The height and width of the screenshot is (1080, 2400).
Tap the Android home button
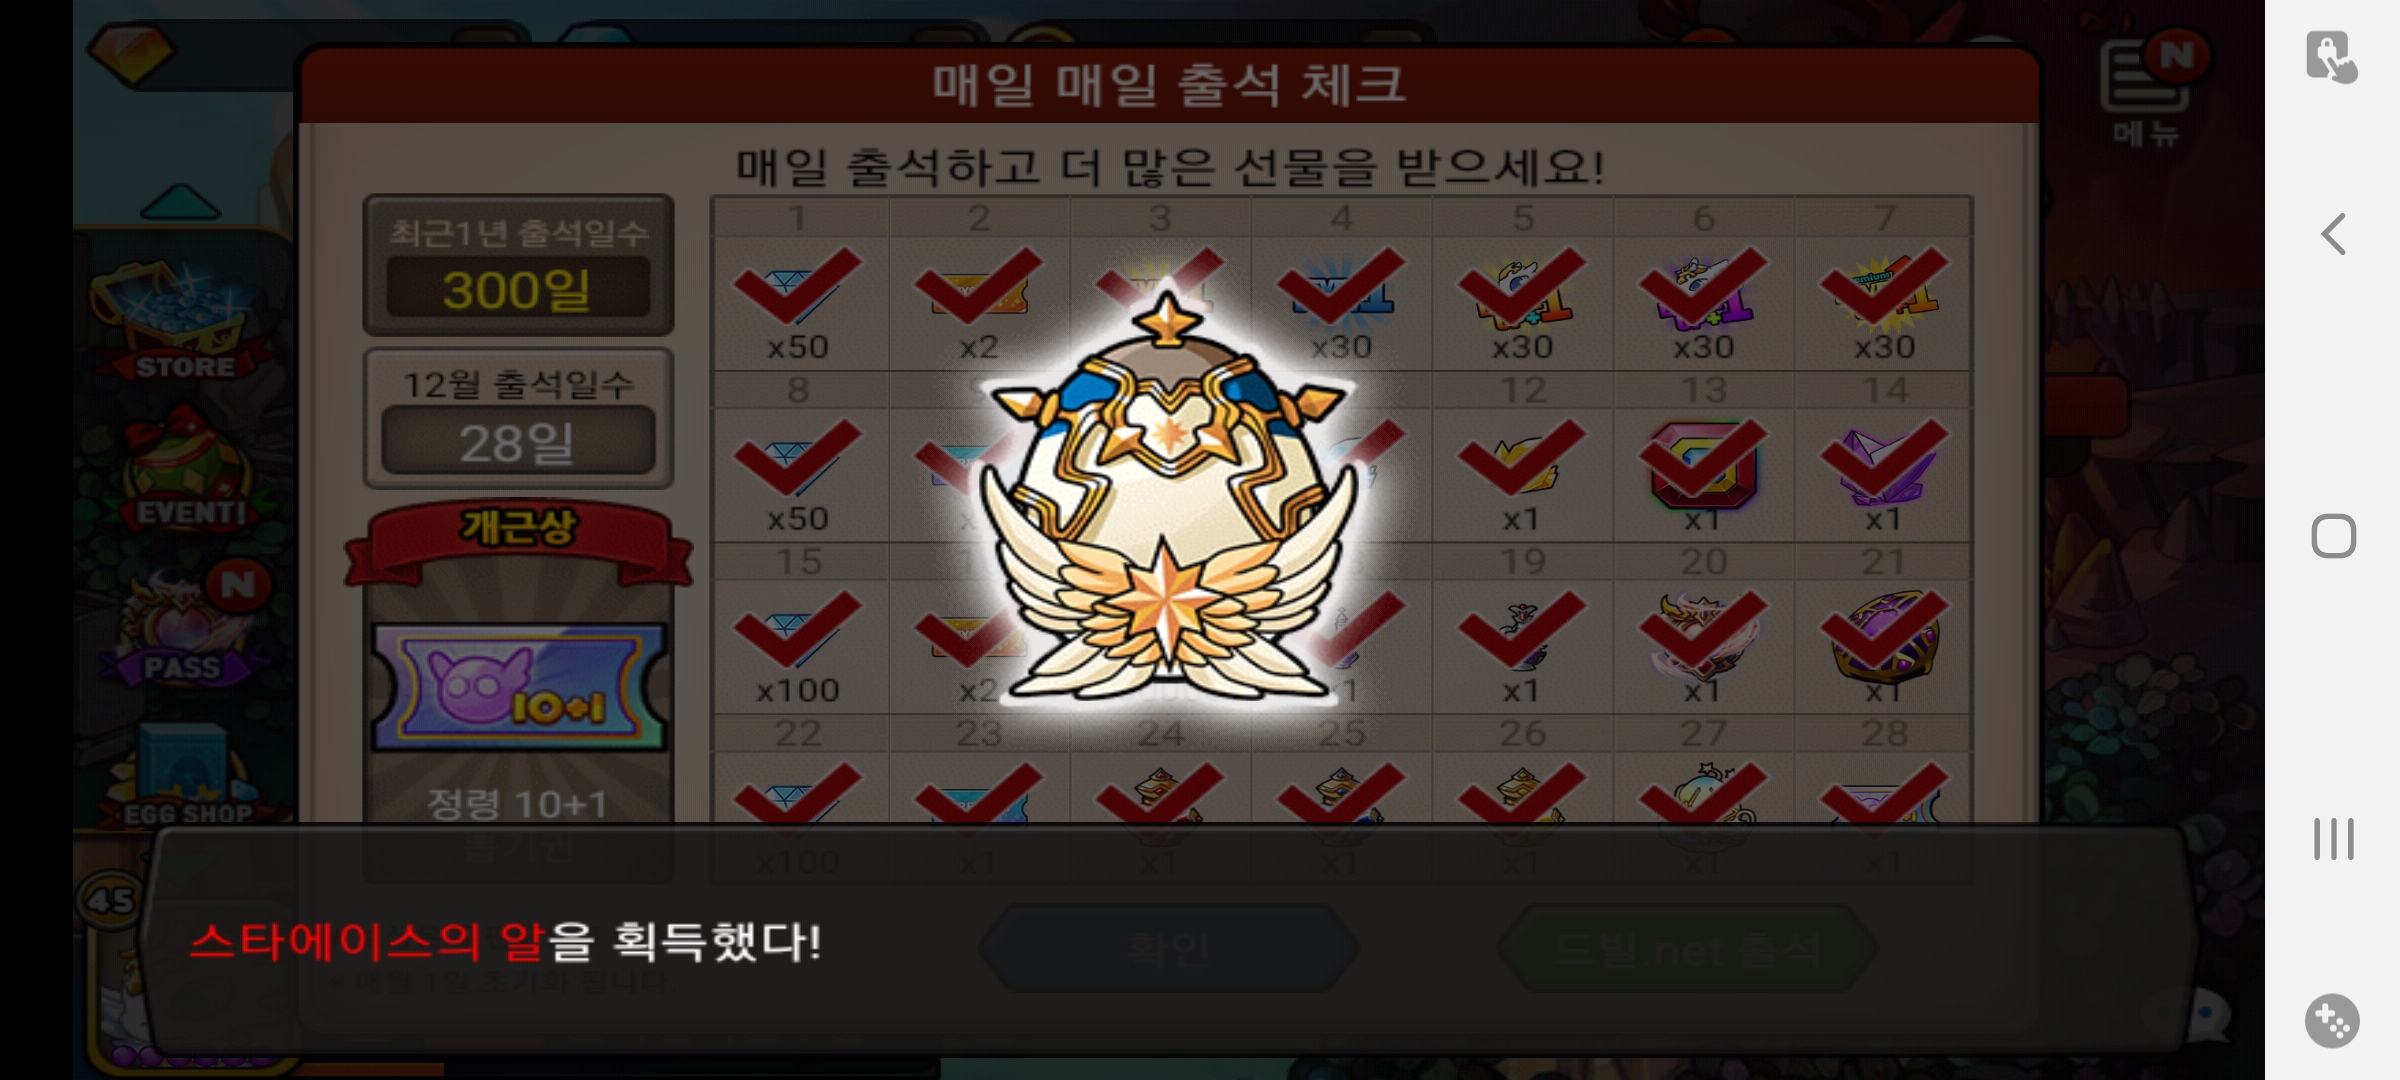[x=2333, y=536]
